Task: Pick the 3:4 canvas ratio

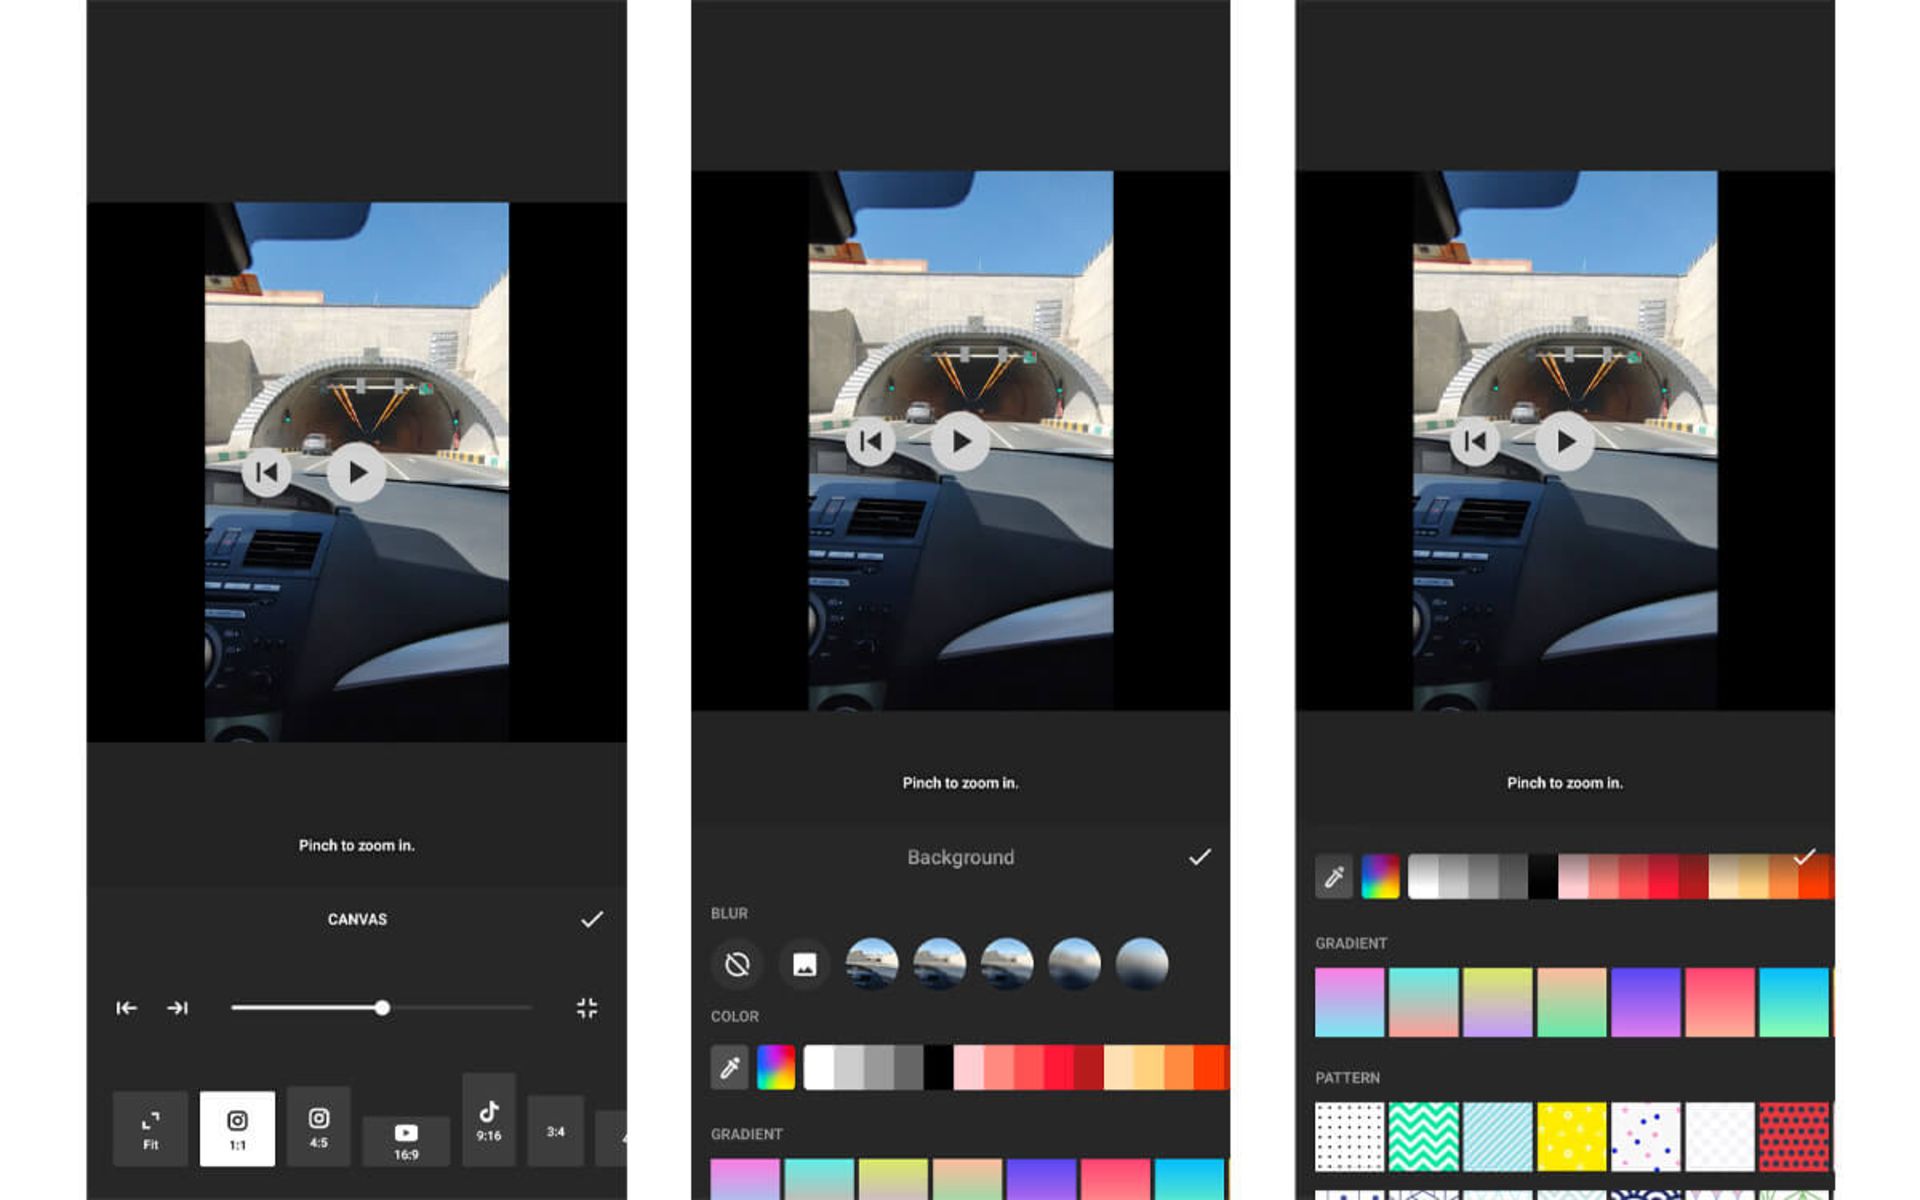Action: click(x=555, y=1131)
